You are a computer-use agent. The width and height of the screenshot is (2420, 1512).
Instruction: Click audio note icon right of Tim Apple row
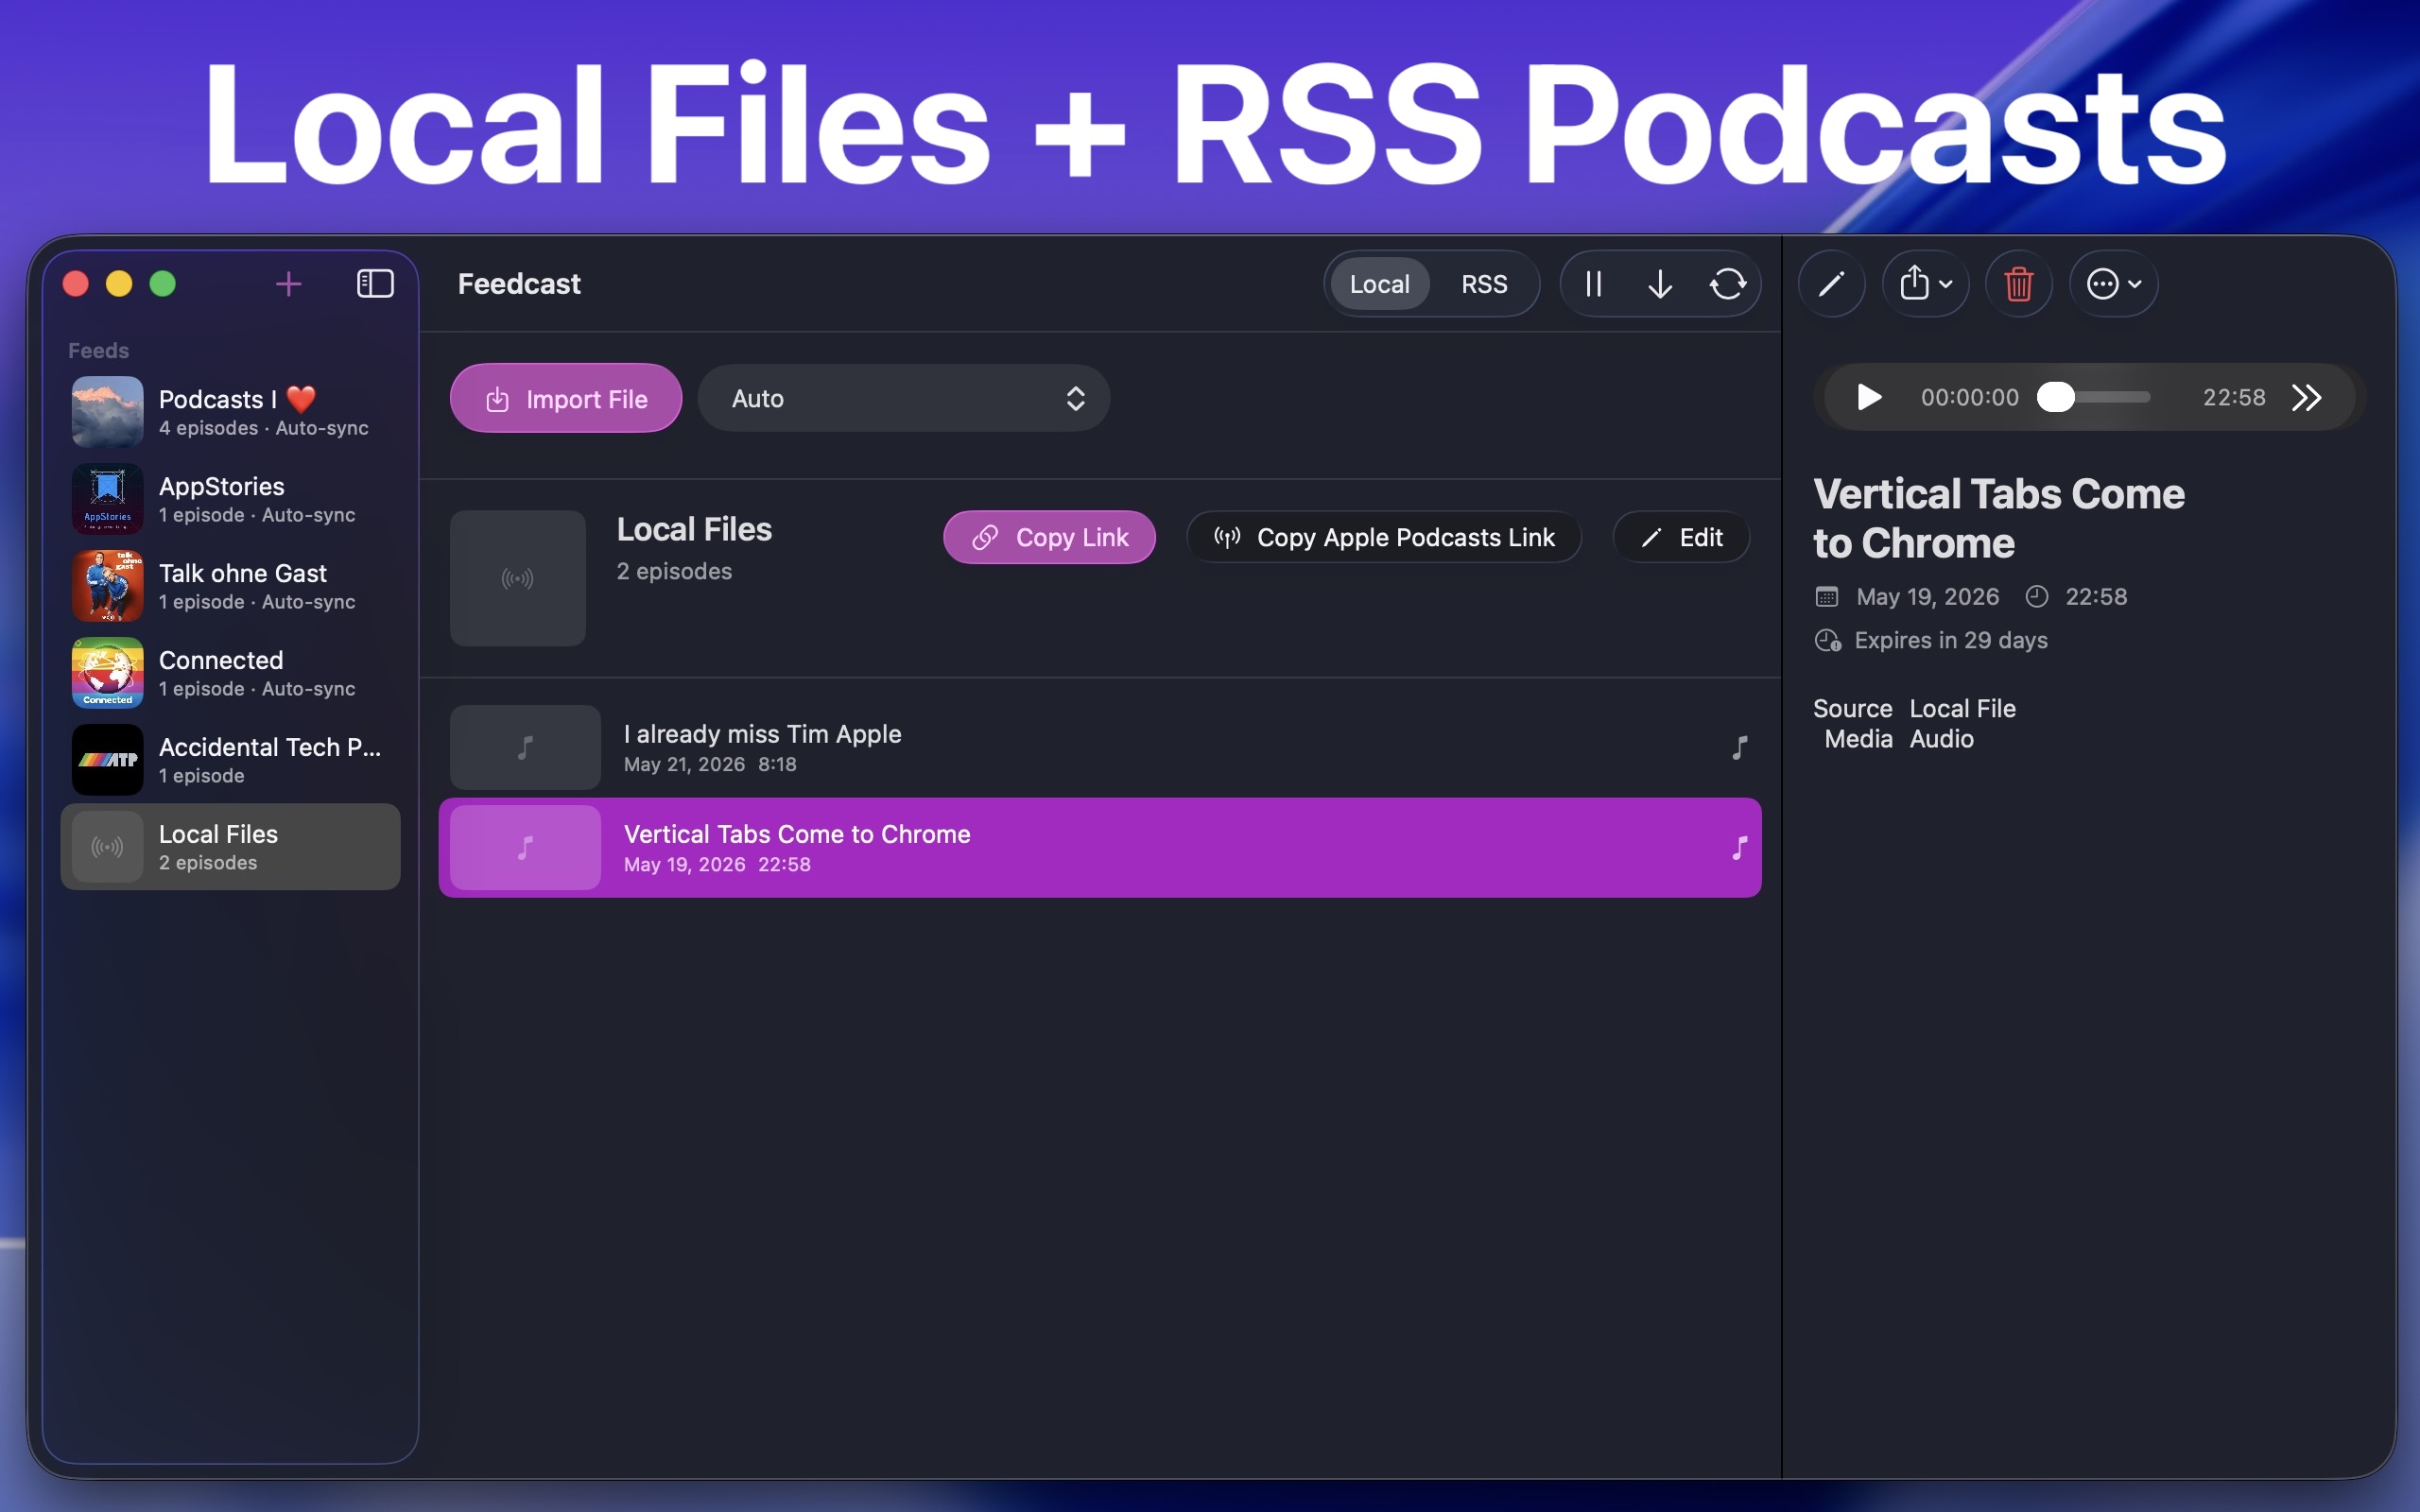pyautogui.click(x=1739, y=748)
